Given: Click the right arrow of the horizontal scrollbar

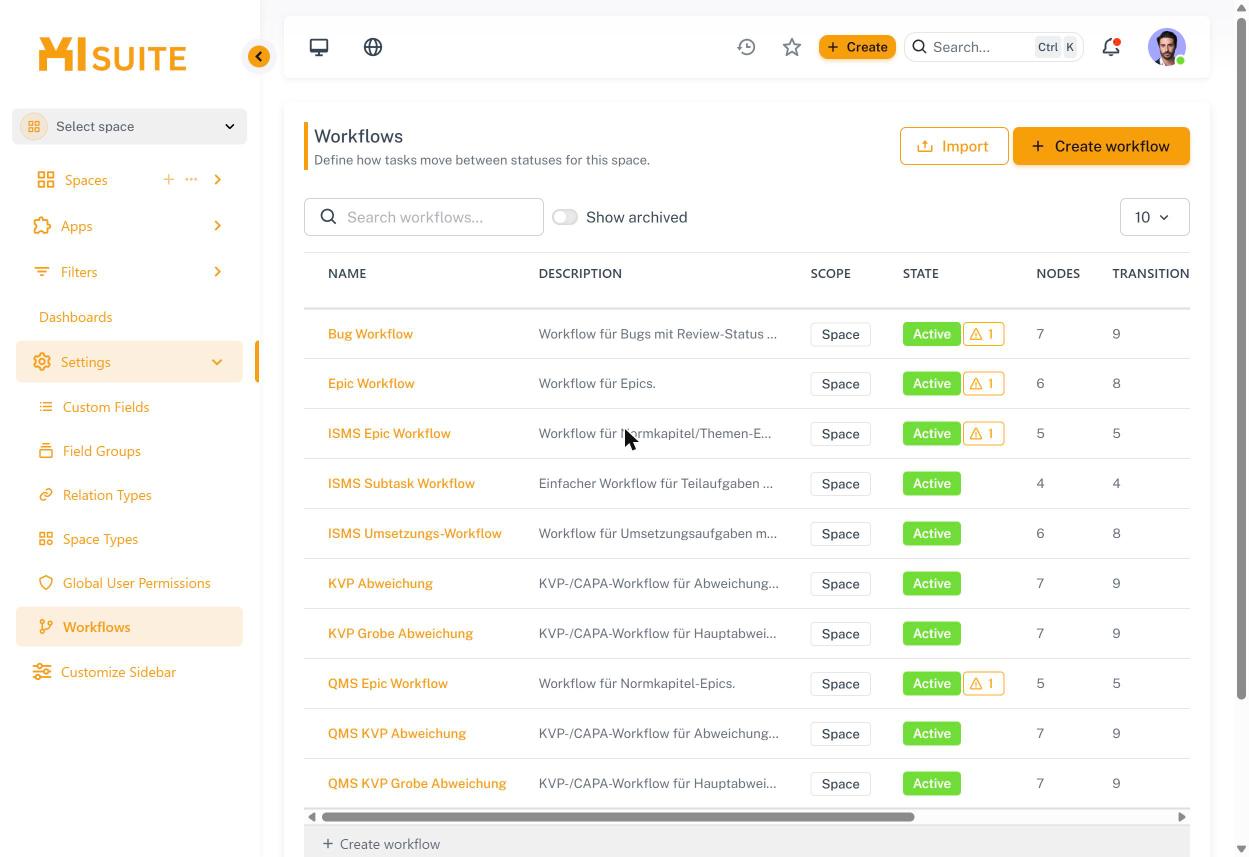Looking at the screenshot, I should 1181,817.
